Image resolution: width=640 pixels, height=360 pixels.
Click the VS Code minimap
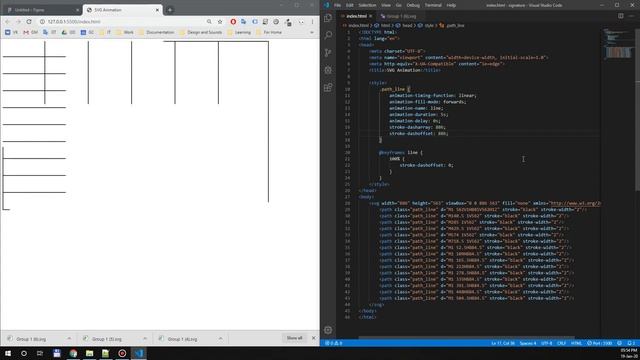click(x=618, y=43)
